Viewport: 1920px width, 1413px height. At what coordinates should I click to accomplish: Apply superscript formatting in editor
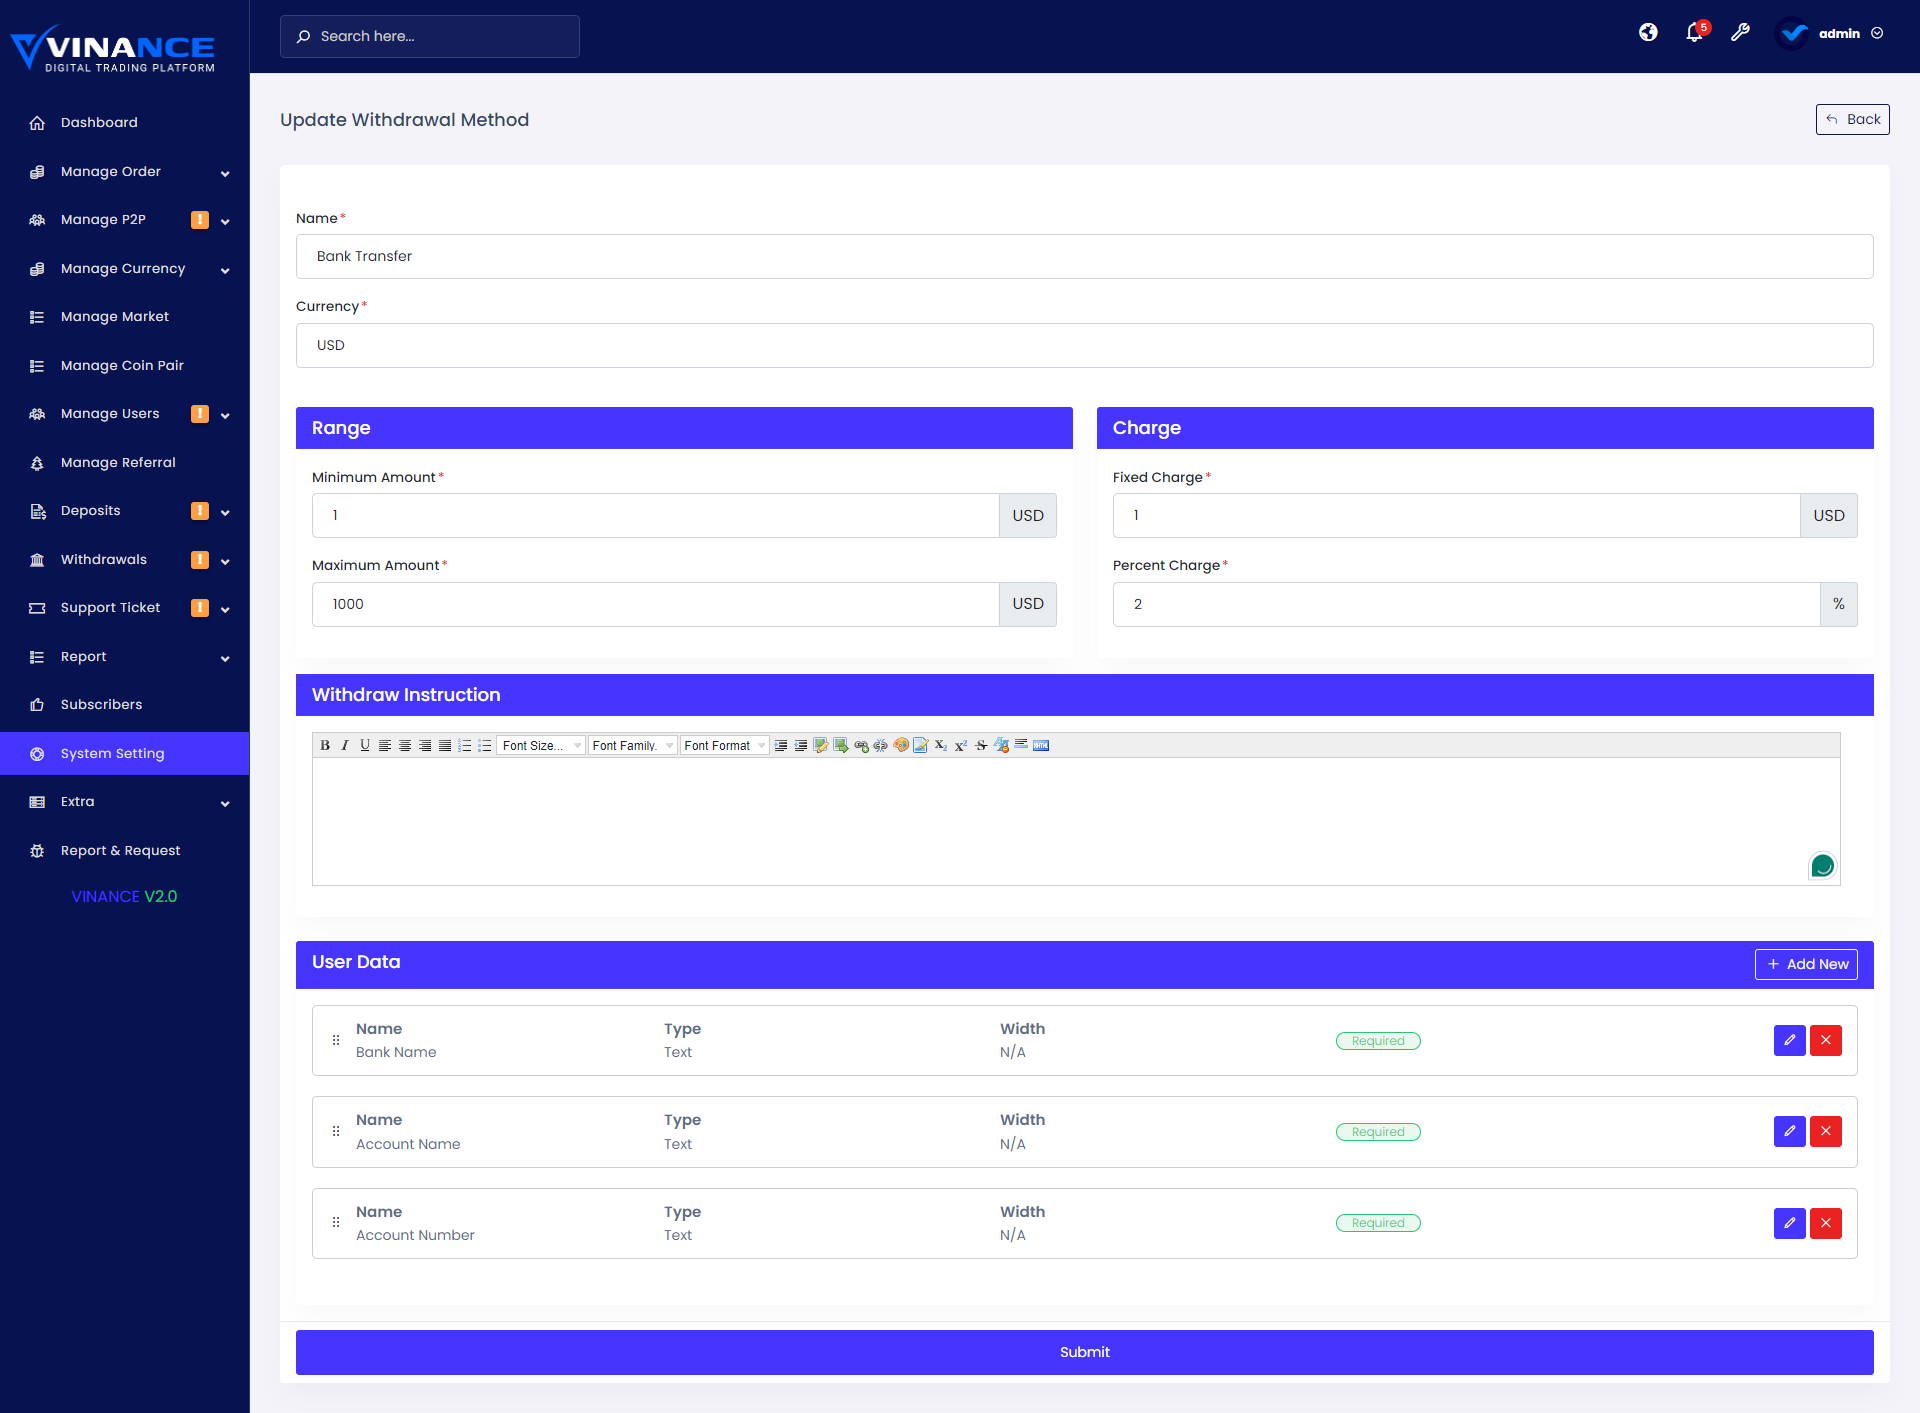click(961, 745)
